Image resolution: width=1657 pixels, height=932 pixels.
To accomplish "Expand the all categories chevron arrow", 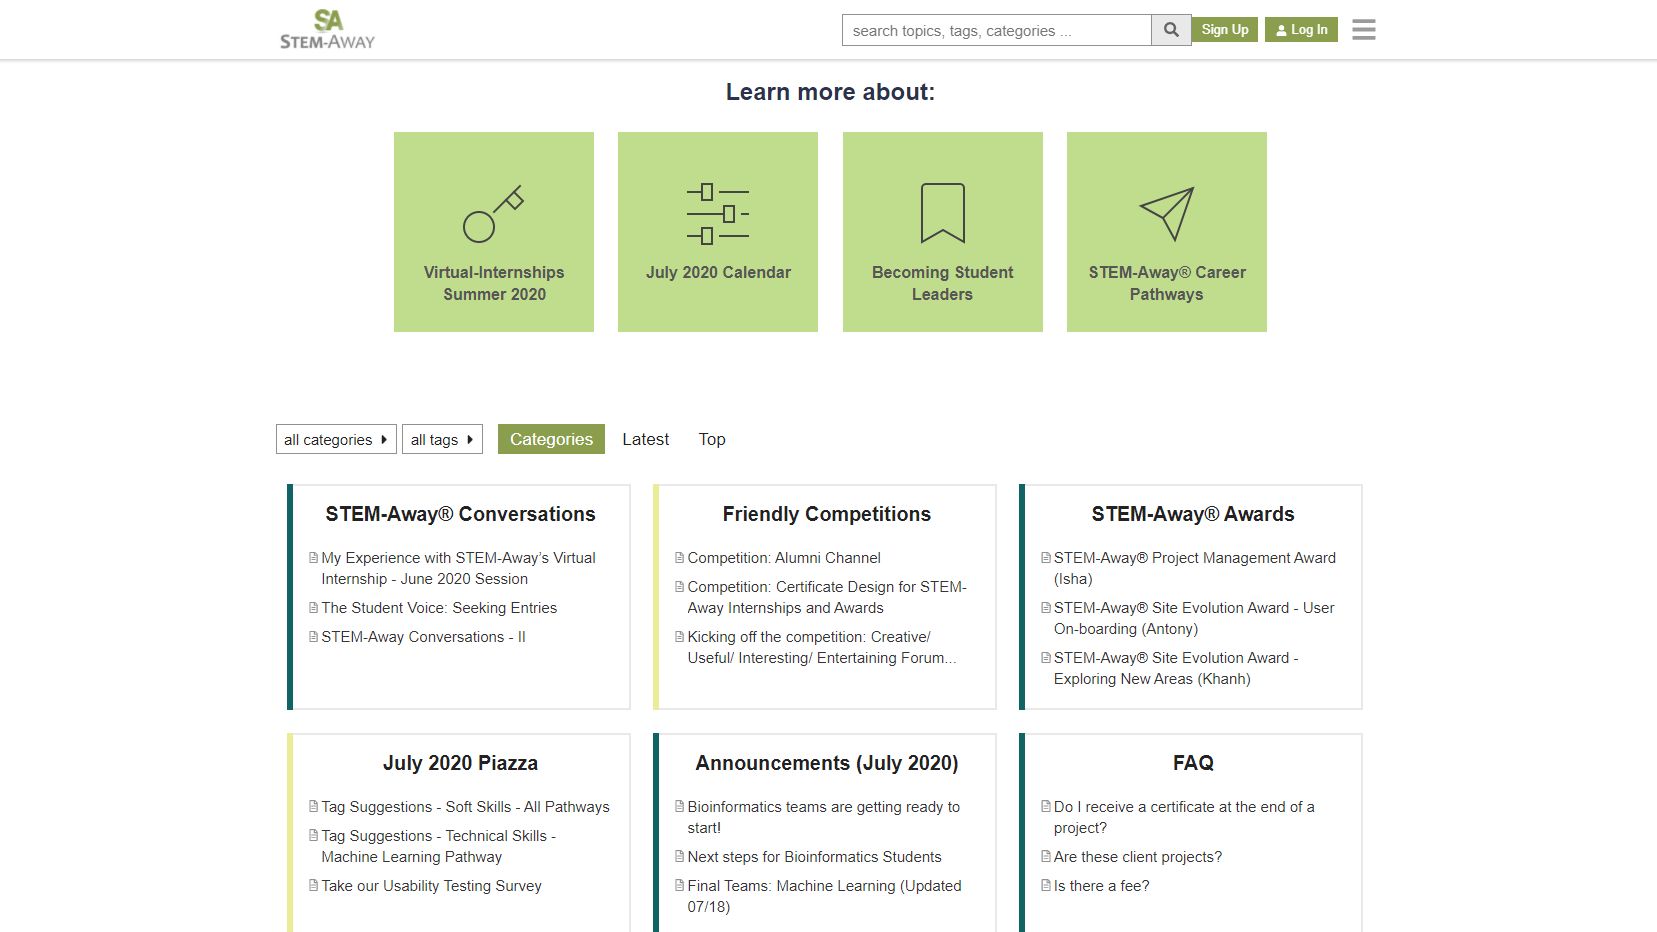I will (383, 439).
